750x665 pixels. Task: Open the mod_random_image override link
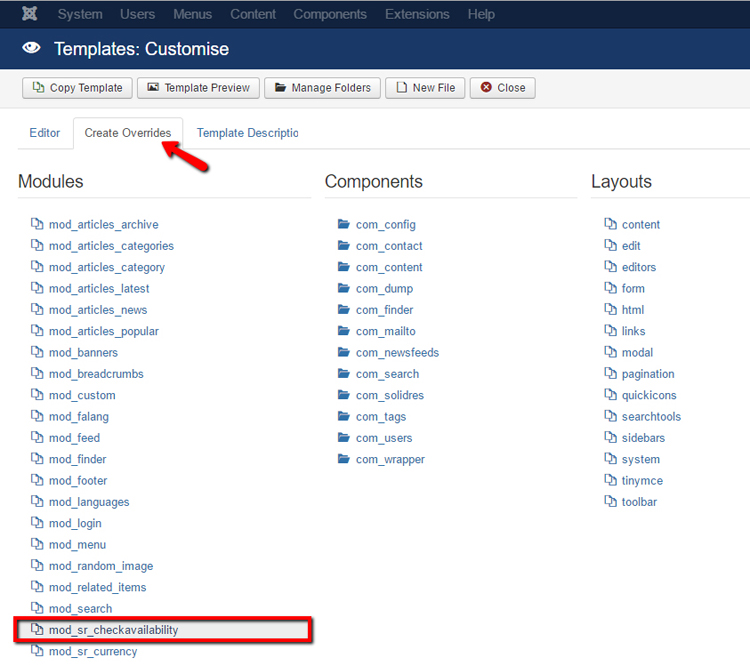pyautogui.click(x=101, y=566)
